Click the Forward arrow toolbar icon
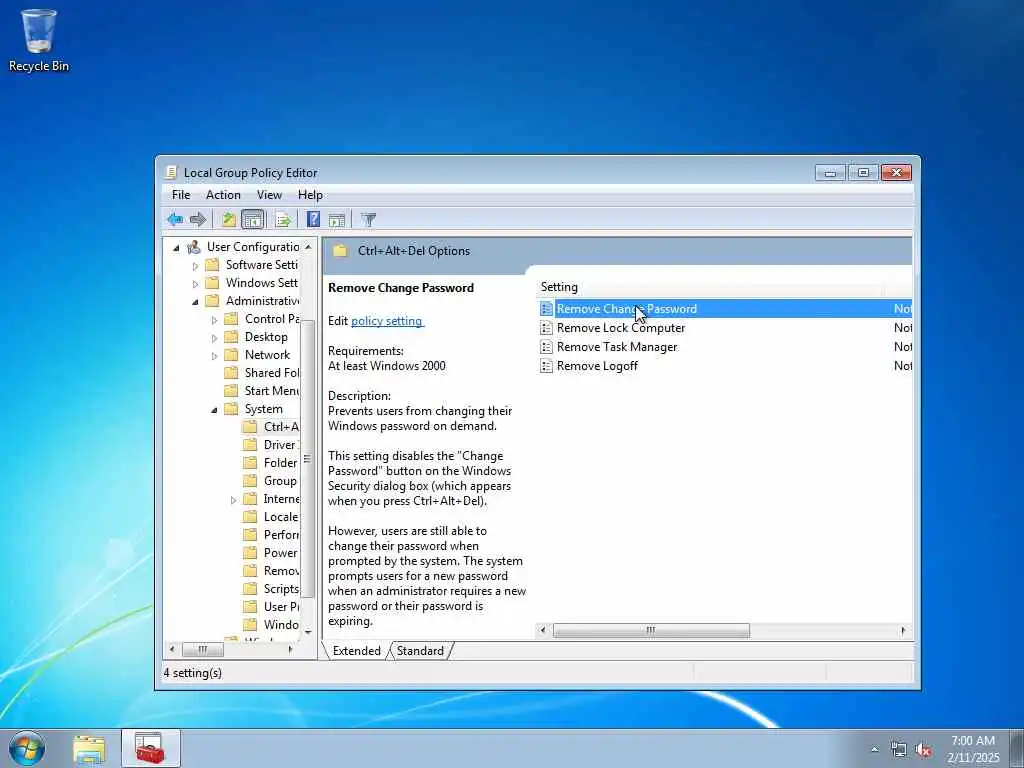 coord(198,219)
